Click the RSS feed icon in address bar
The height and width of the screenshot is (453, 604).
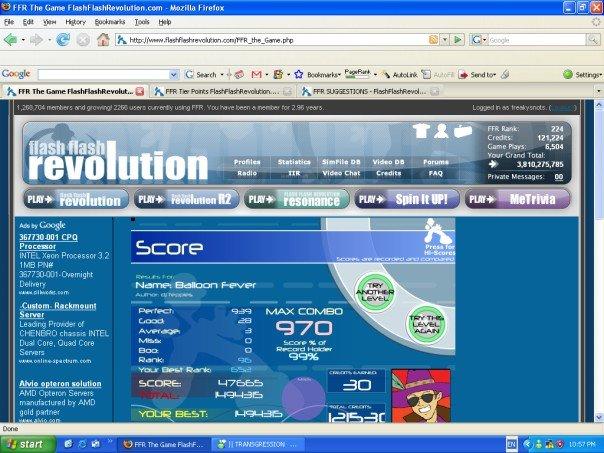click(x=433, y=40)
